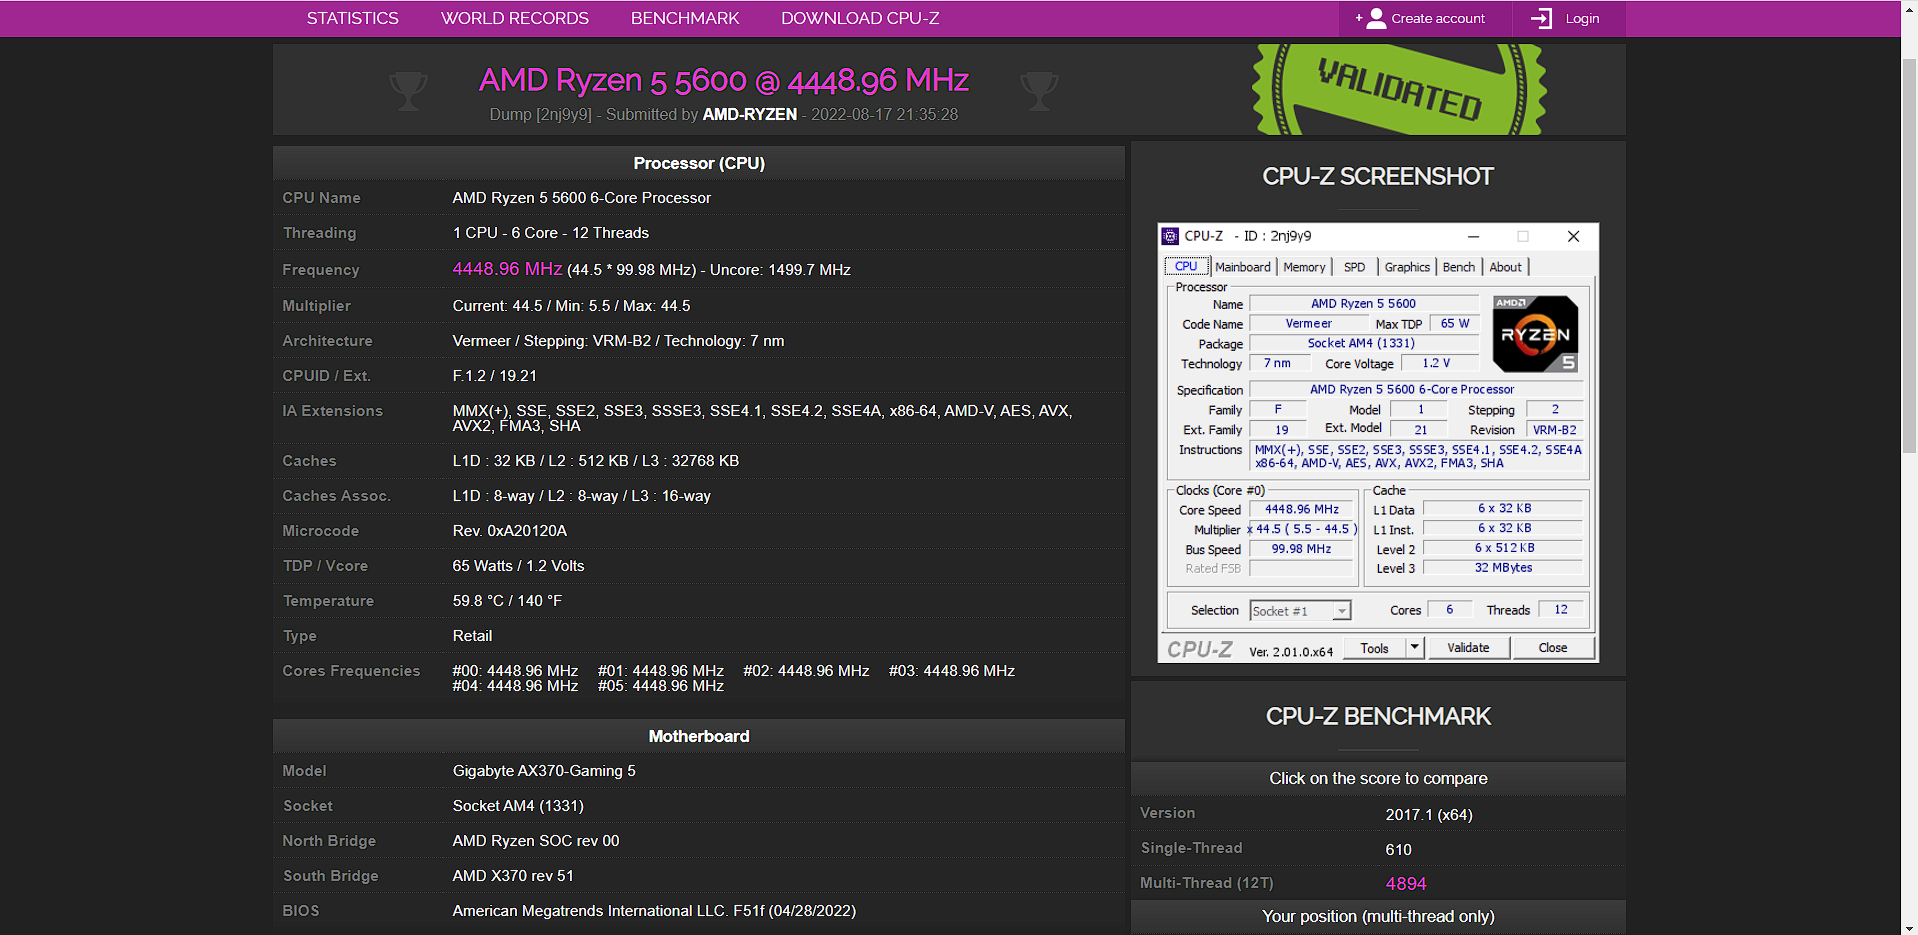Open DOWNLOAD CPU-Z menu item
This screenshot has height=935, width=1918.
[860, 18]
